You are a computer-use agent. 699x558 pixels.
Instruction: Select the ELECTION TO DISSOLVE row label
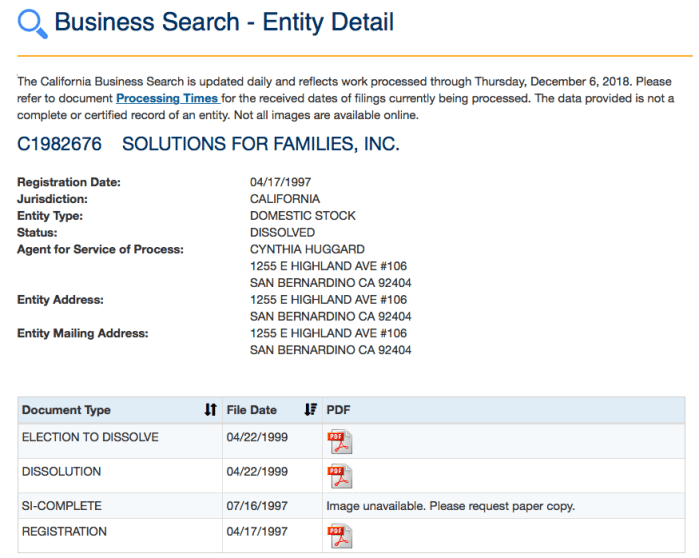[x=90, y=437]
